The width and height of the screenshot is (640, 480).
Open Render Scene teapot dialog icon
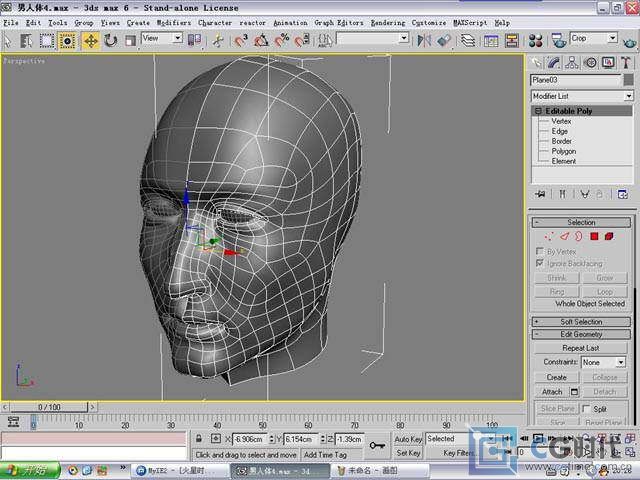click(558, 40)
